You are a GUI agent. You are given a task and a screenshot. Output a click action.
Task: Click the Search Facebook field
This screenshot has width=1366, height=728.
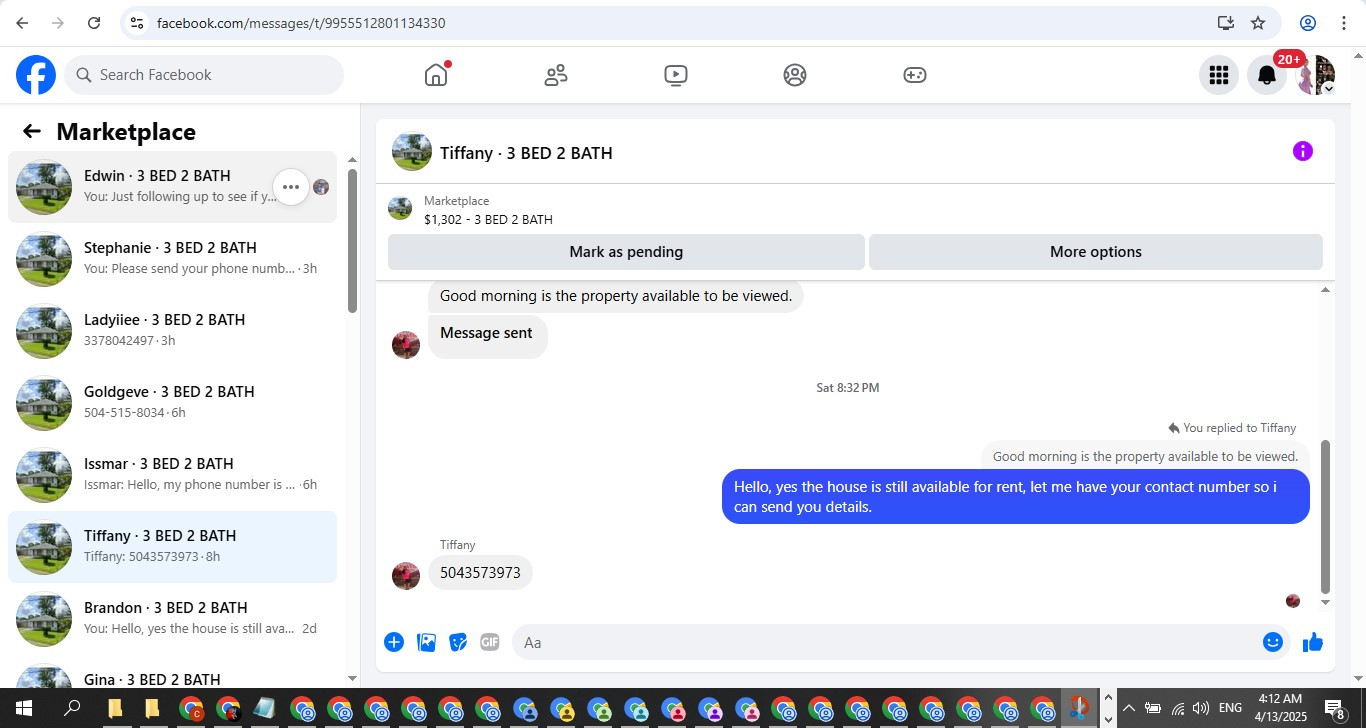pos(204,75)
